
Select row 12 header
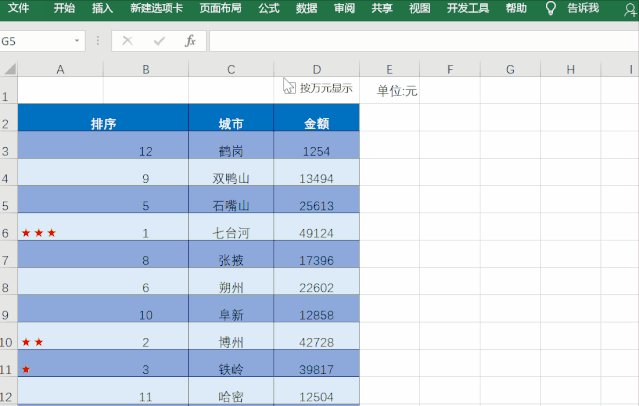[9, 391]
